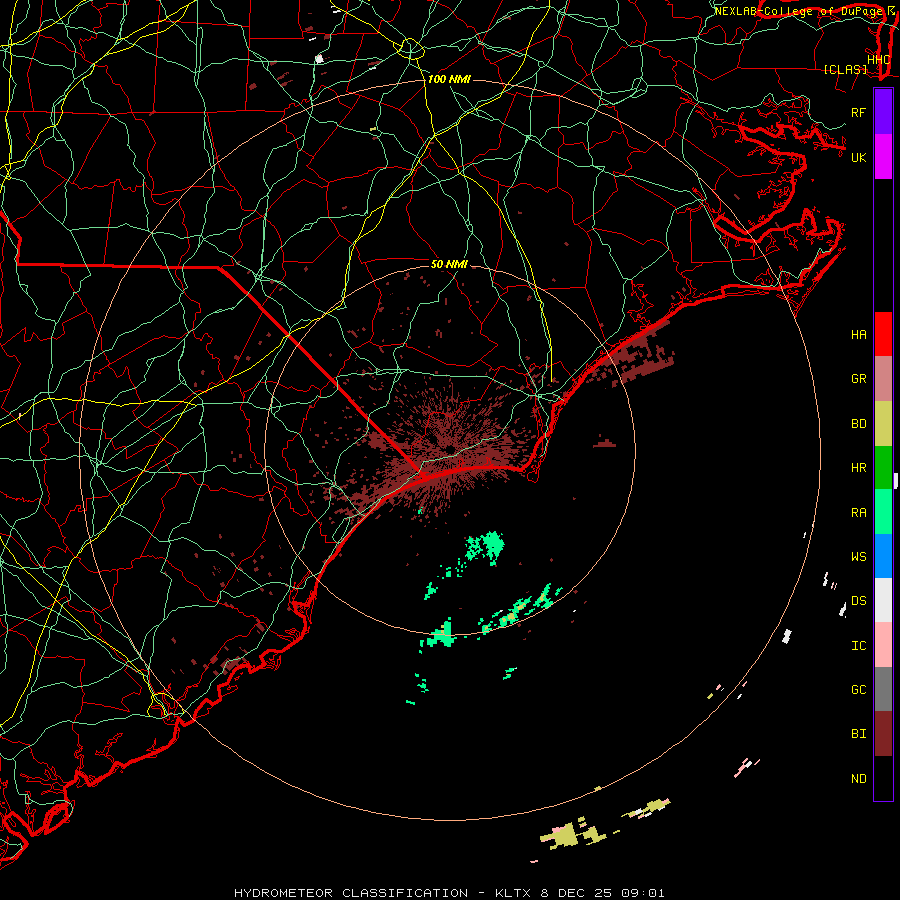Click the 'HR' legend label
The image size is (900, 900).
point(858,468)
